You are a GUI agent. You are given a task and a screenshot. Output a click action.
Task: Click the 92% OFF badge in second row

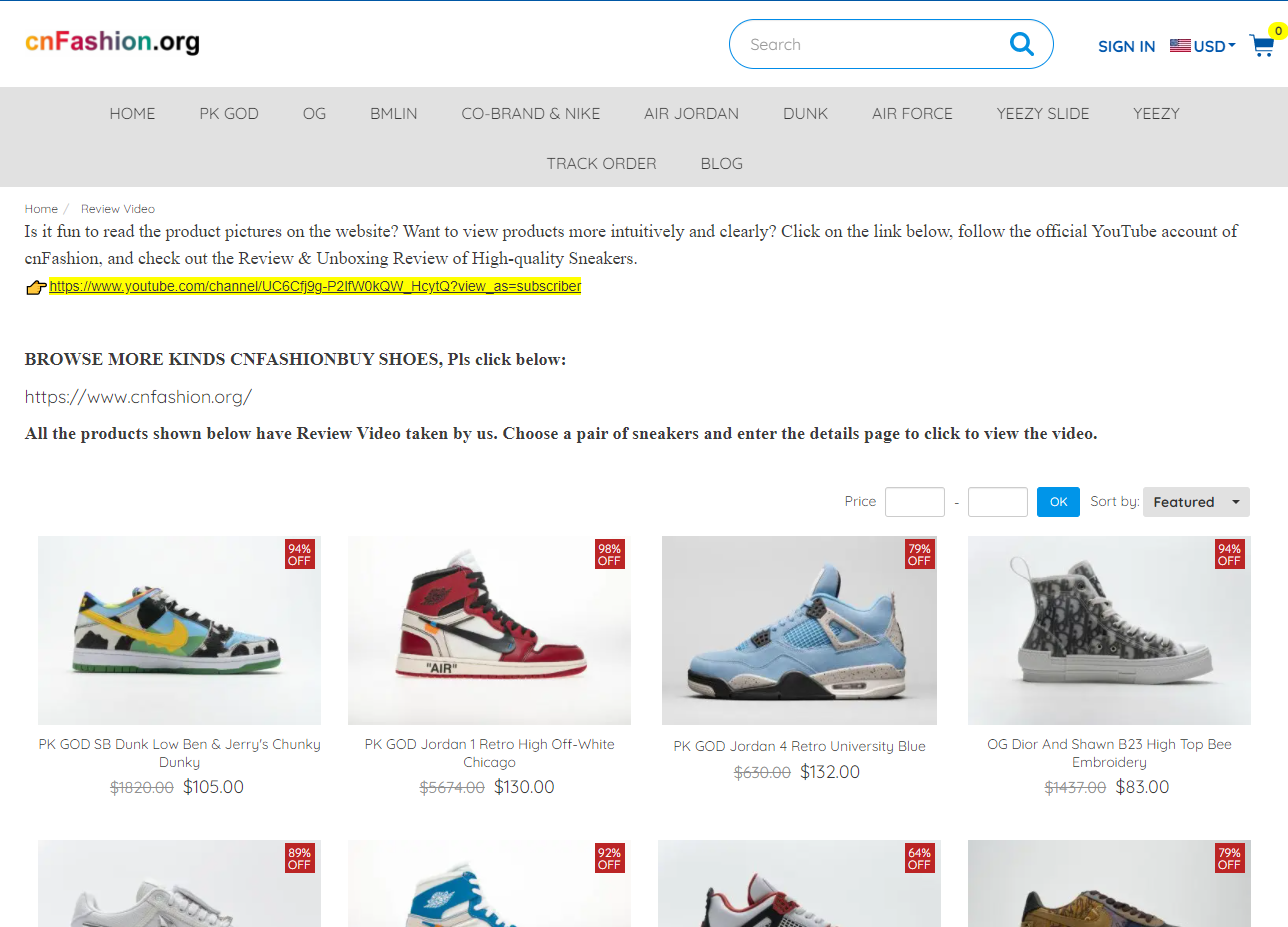pyautogui.click(x=609, y=859)
